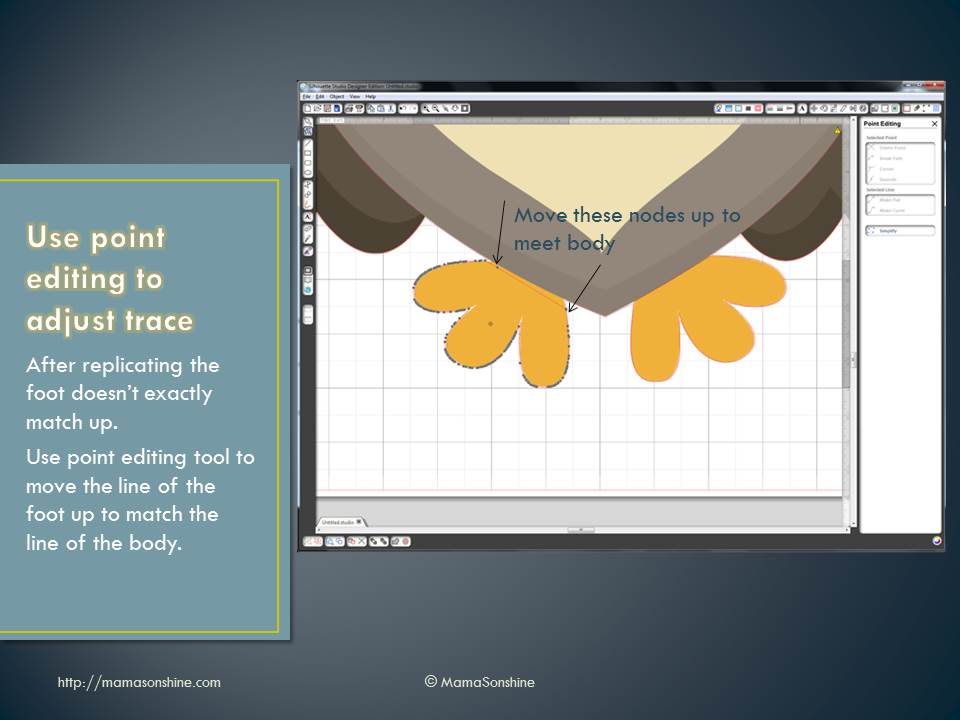Open the mamasonshine.com link
960x720 pixels.
click(x=139, y=682)
